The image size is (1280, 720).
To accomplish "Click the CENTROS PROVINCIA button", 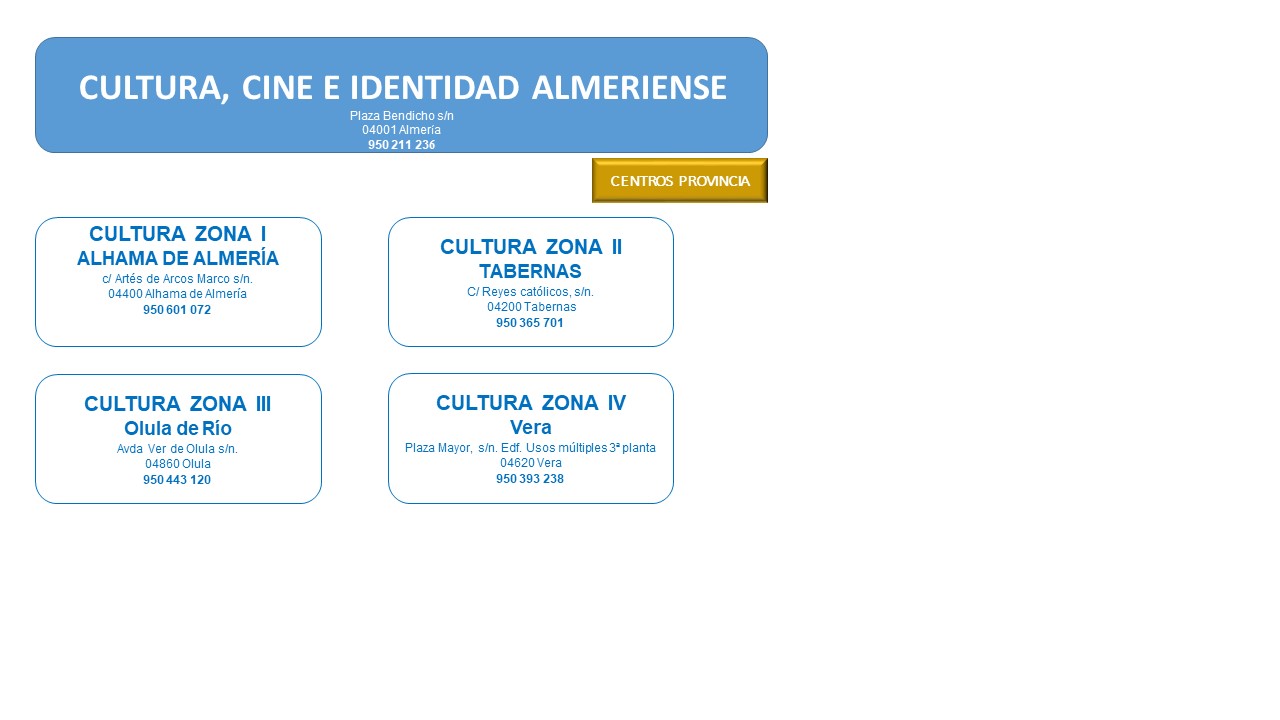I will click(680, 181).
